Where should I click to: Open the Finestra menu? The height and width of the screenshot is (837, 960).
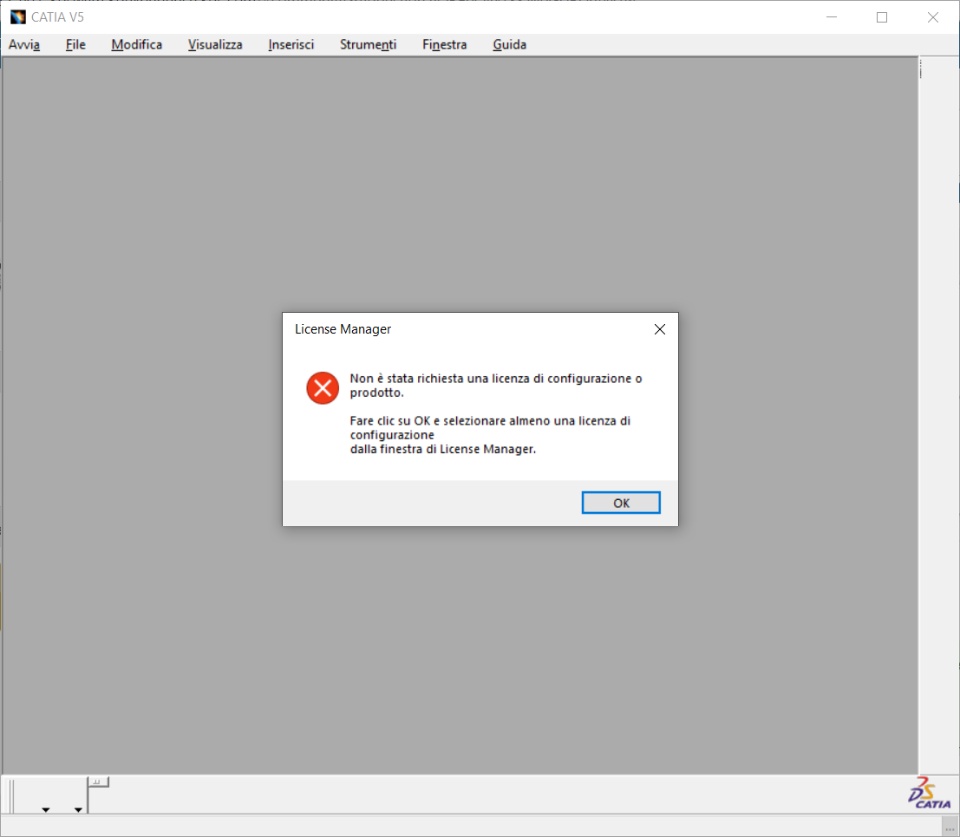click(444, 44)
